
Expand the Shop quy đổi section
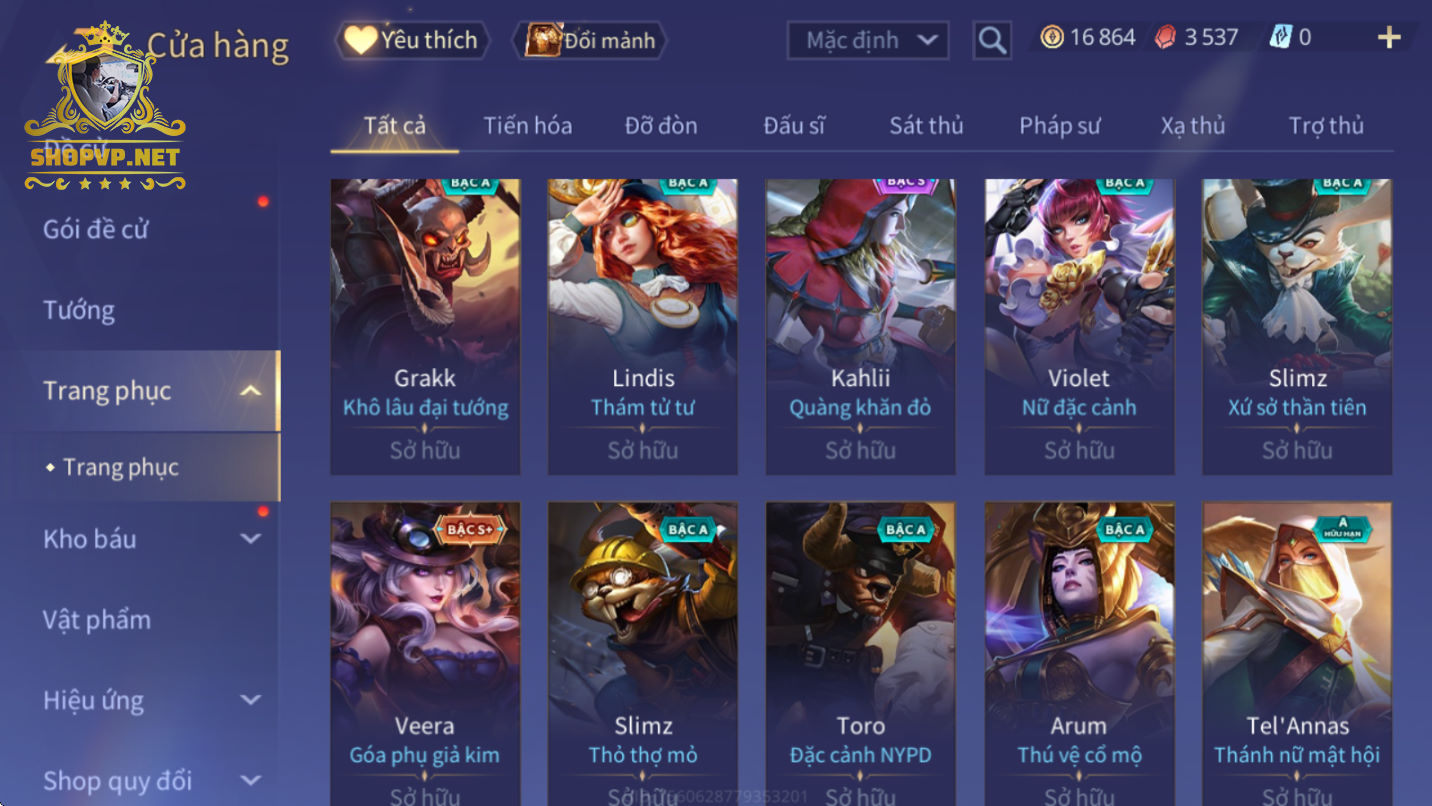click(251, 780)
